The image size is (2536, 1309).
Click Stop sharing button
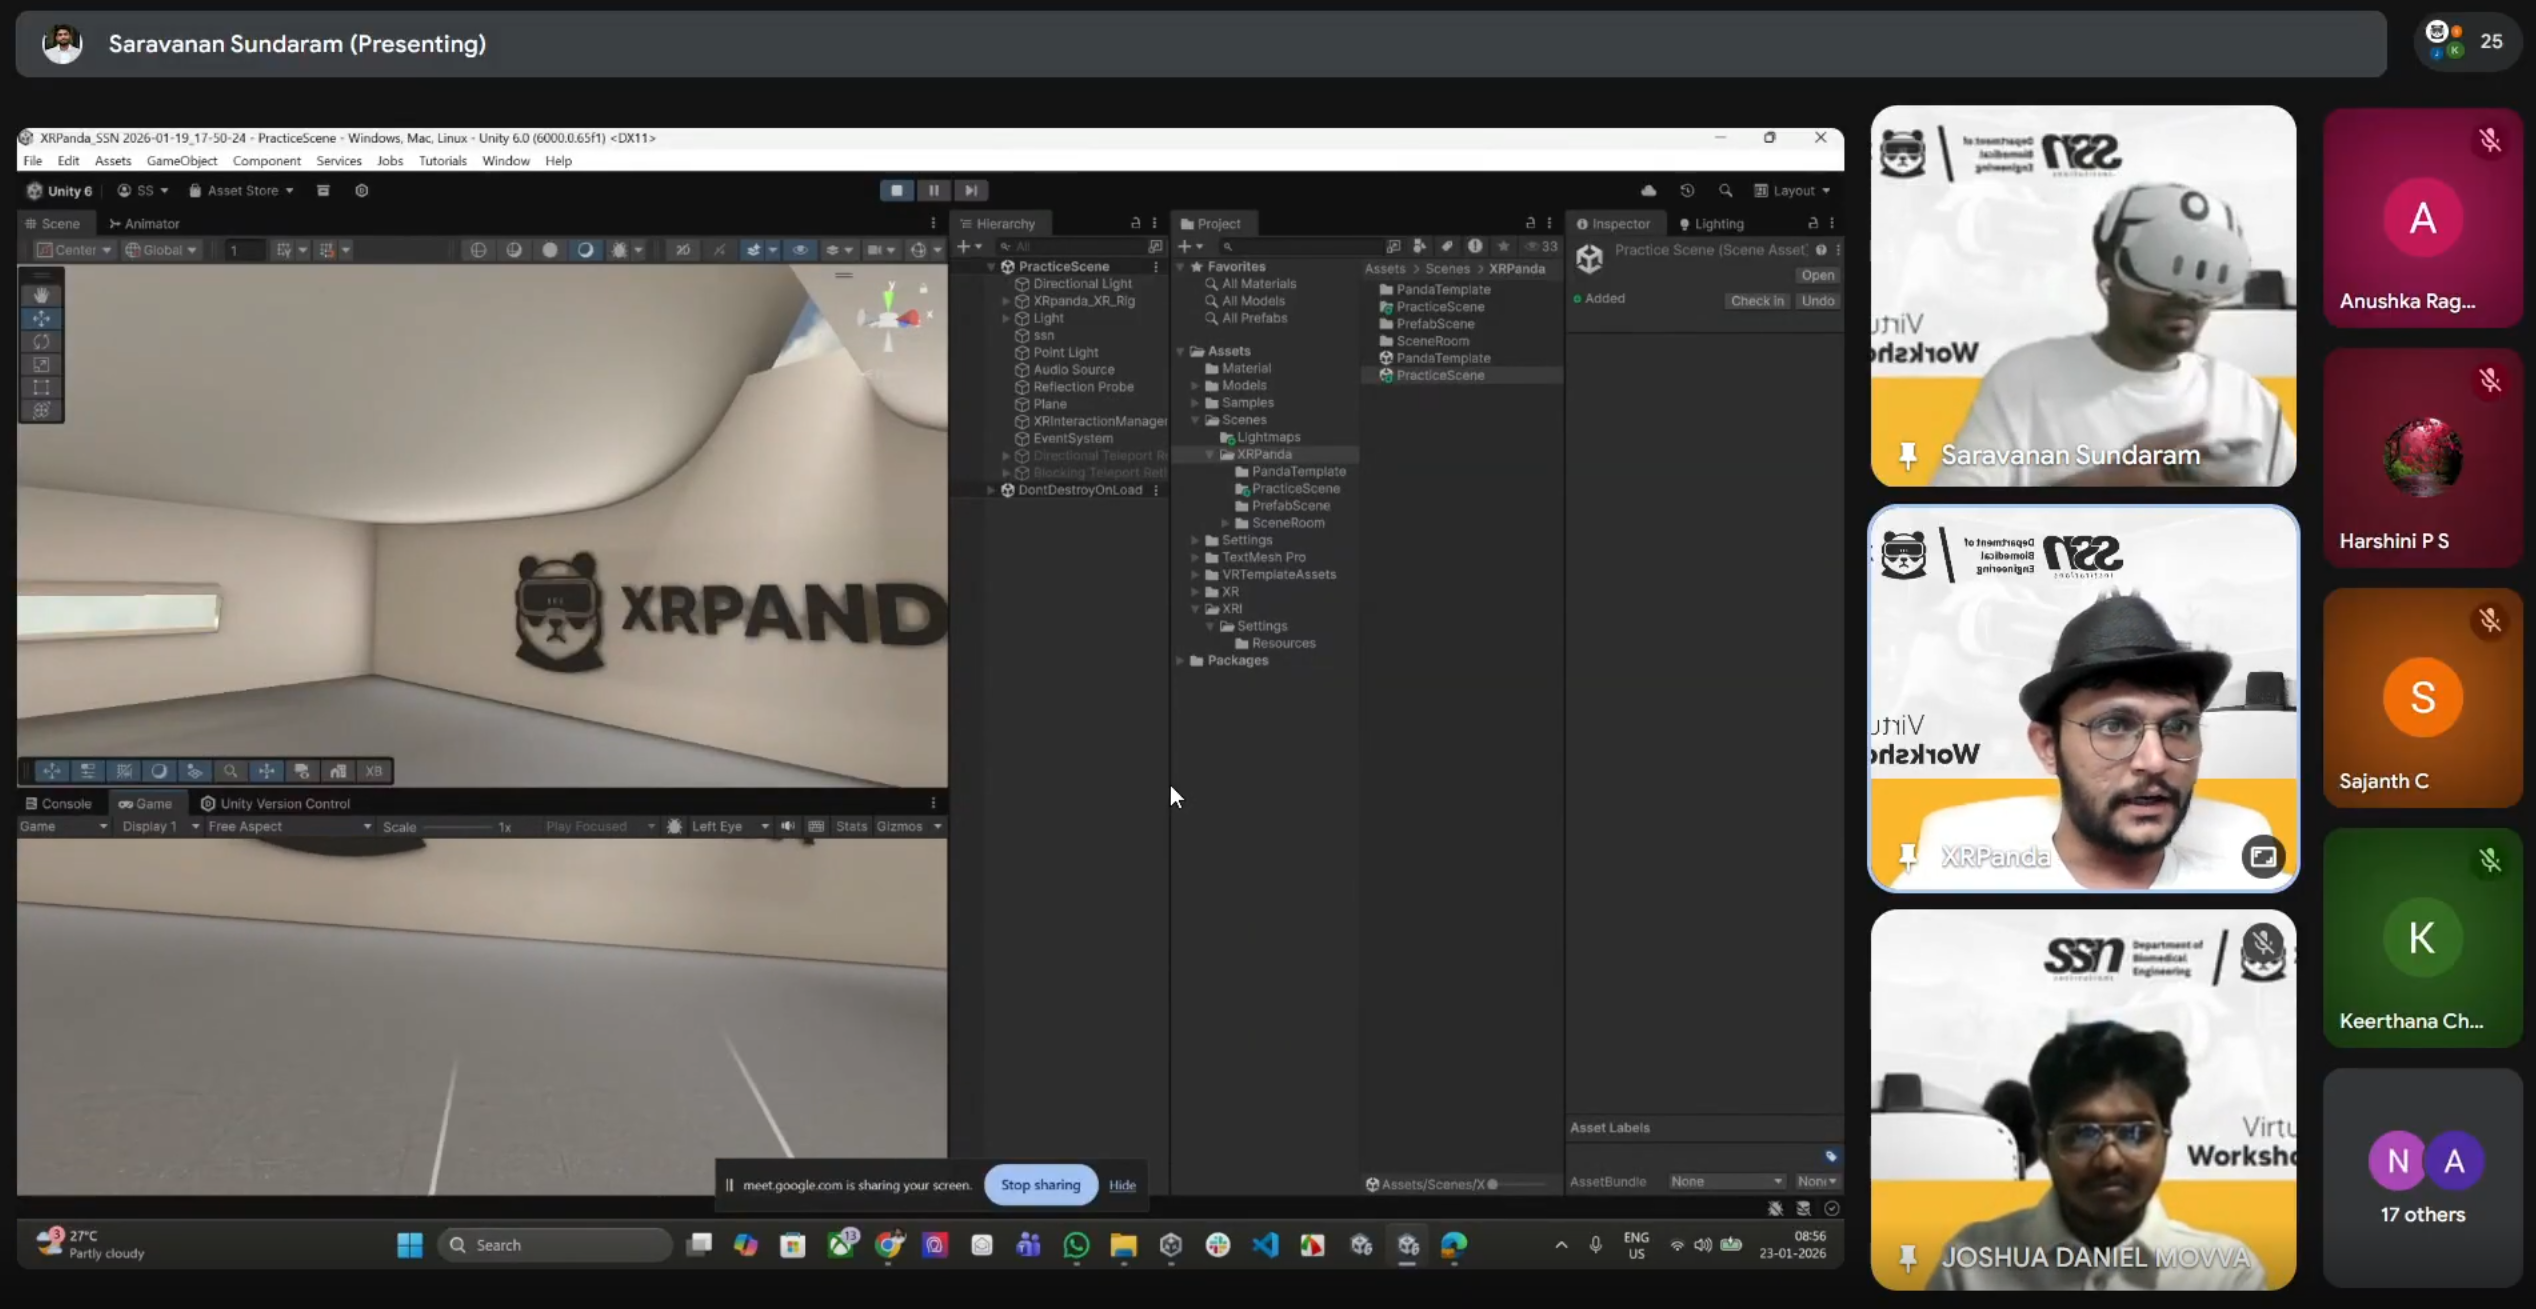point(1040,1185)
